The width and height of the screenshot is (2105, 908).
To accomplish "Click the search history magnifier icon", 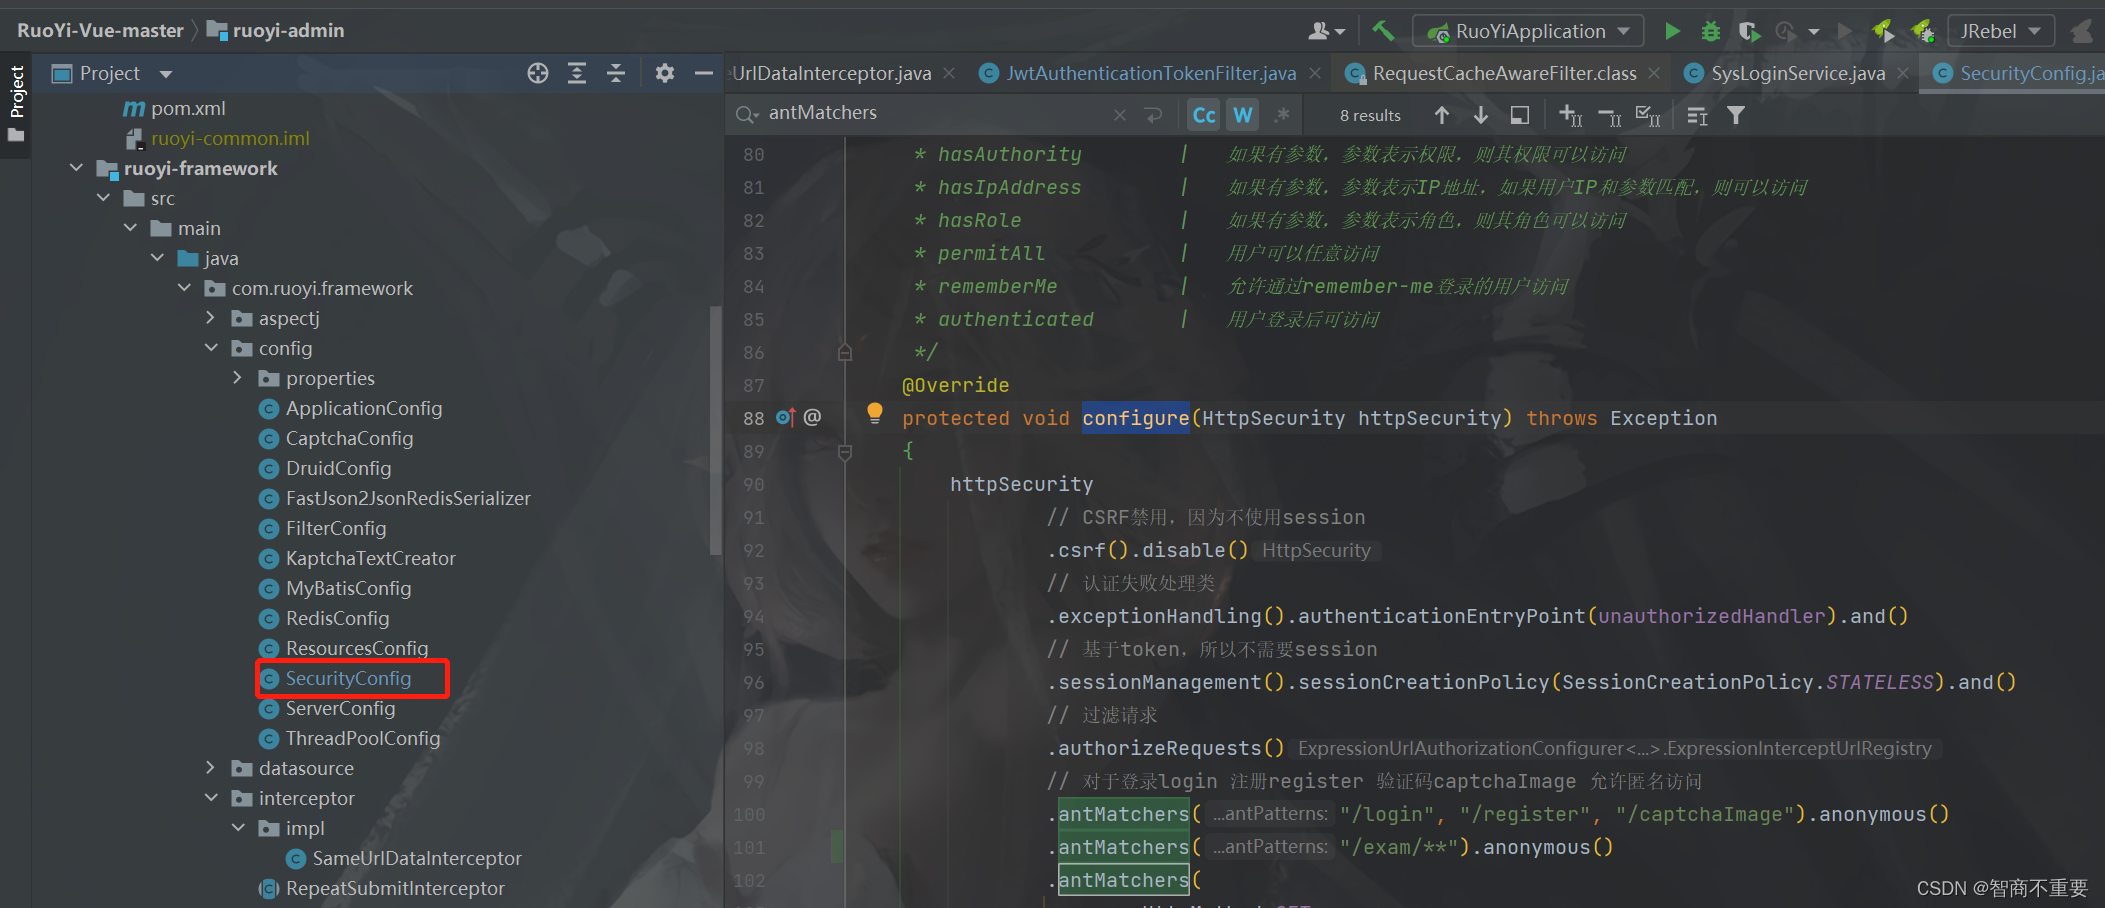I will click(x=746, y=114).
